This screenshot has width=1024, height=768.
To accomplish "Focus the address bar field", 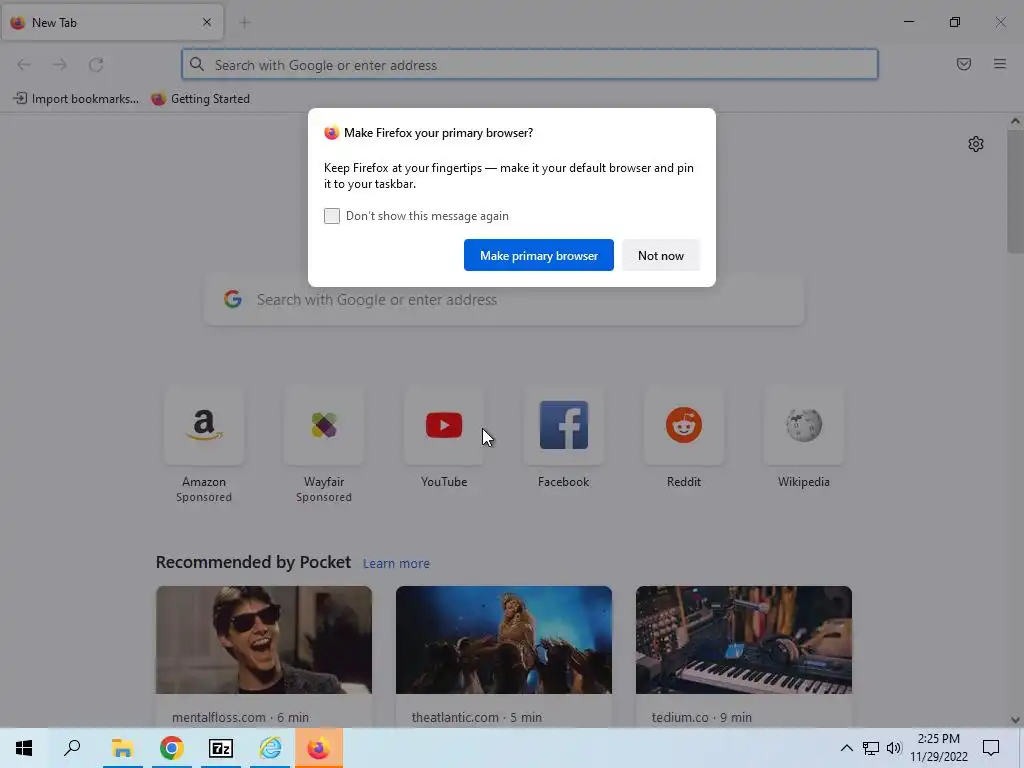I will tap(530, 65).
